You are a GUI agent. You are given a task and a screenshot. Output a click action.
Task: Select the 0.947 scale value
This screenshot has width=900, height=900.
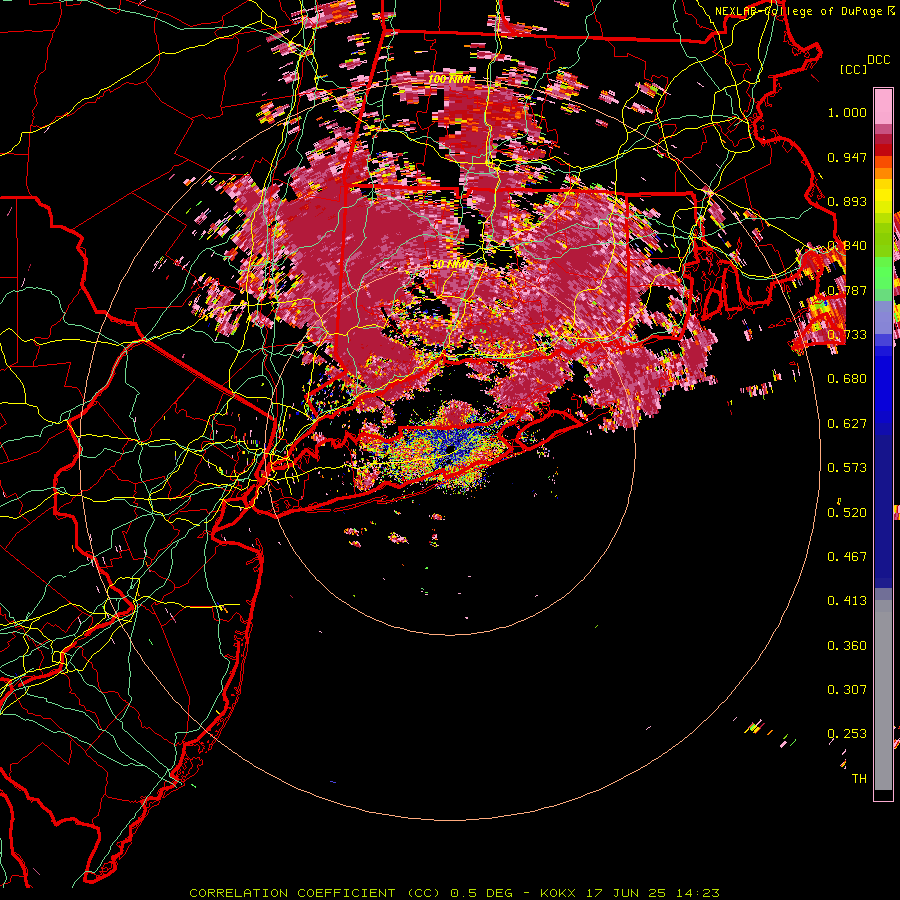847,157
